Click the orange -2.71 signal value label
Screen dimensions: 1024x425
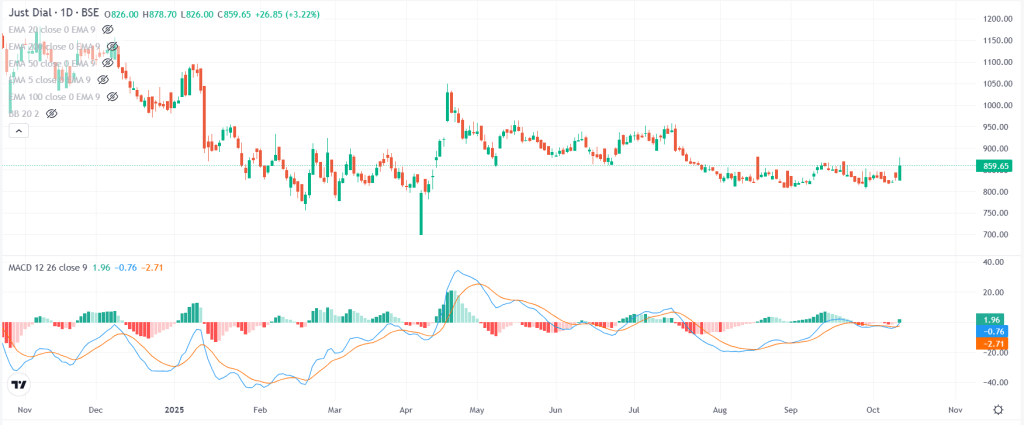[997, 343]
